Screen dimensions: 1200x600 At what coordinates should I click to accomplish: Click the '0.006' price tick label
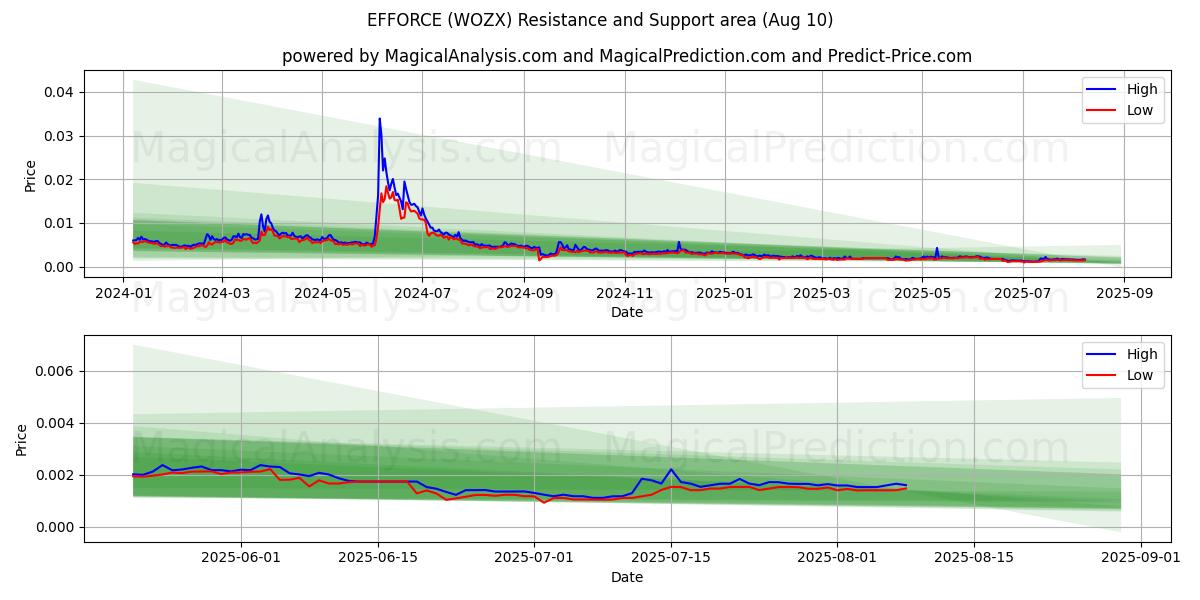pos(57,371)
